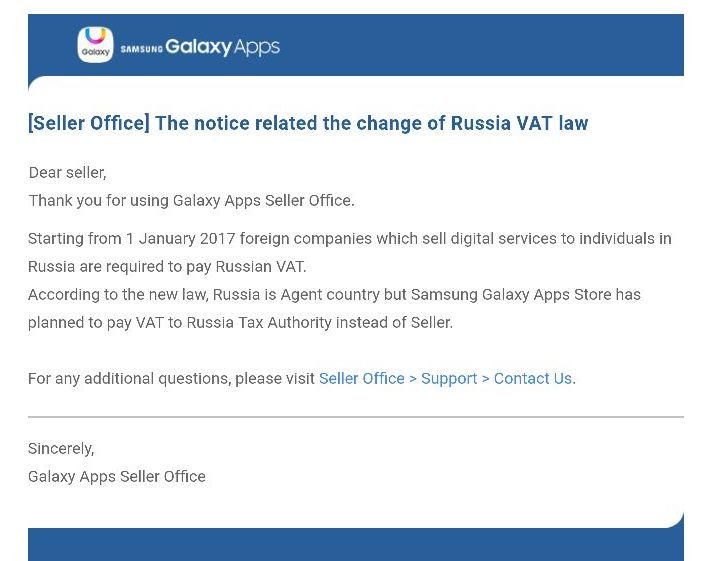Screen dimensions: 707x561
Task: Click the horizontal divider above signature
Action: 355,416
